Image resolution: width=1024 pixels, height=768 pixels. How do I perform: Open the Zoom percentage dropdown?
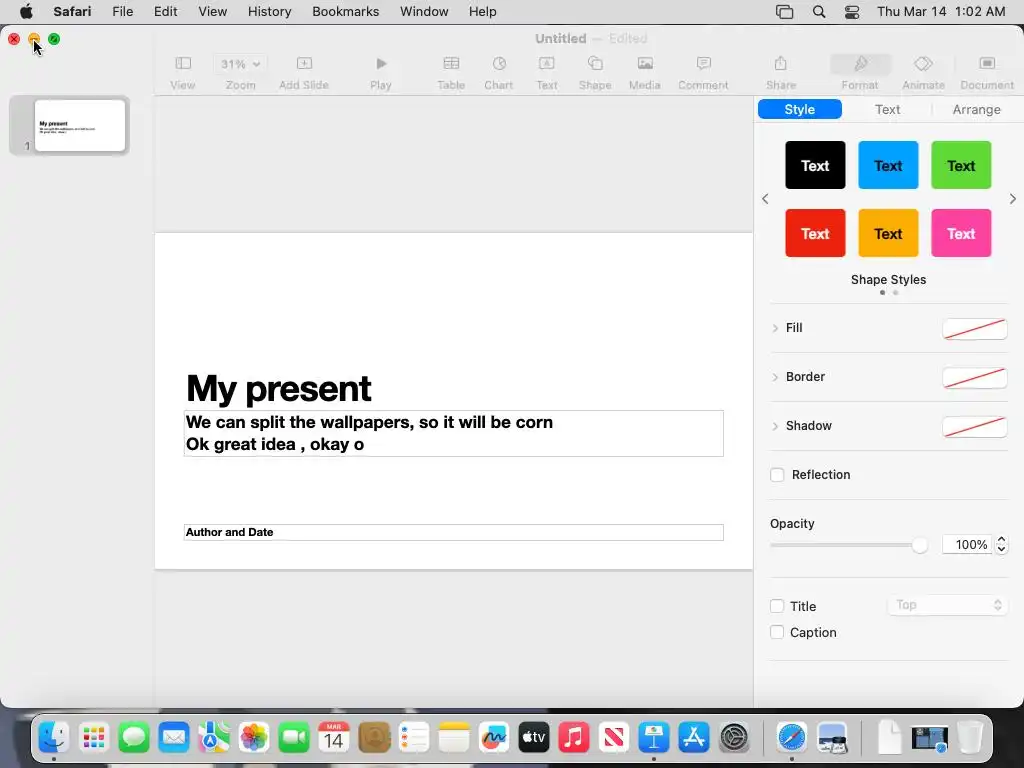pyautogui.click(x=240, y=64)
